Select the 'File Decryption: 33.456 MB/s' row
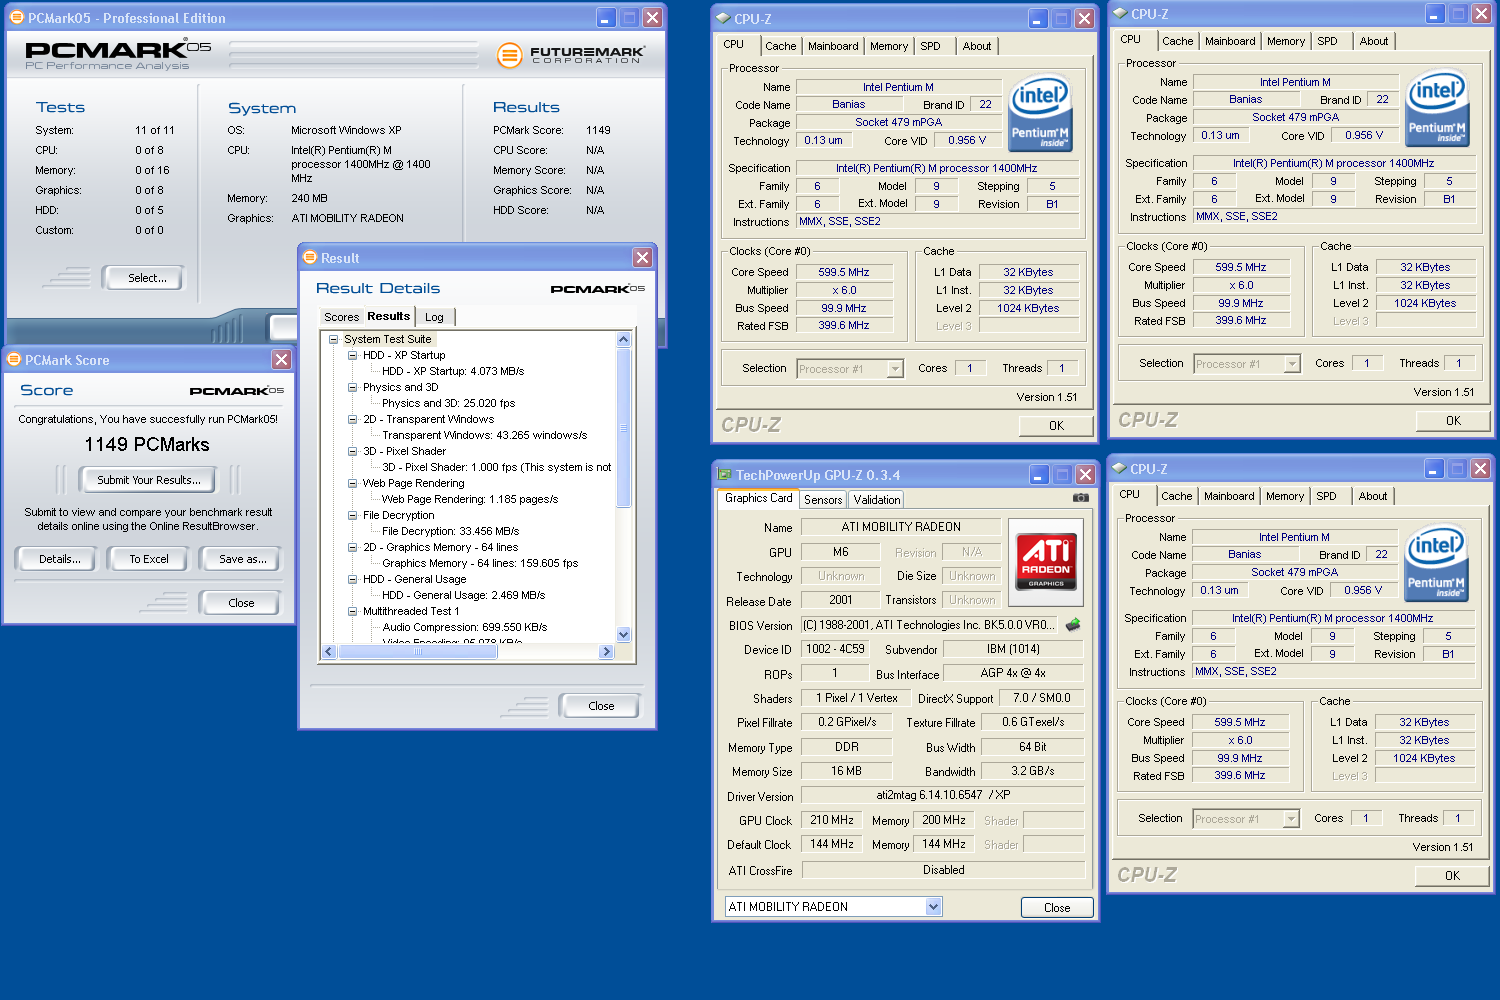 [450, 531]
